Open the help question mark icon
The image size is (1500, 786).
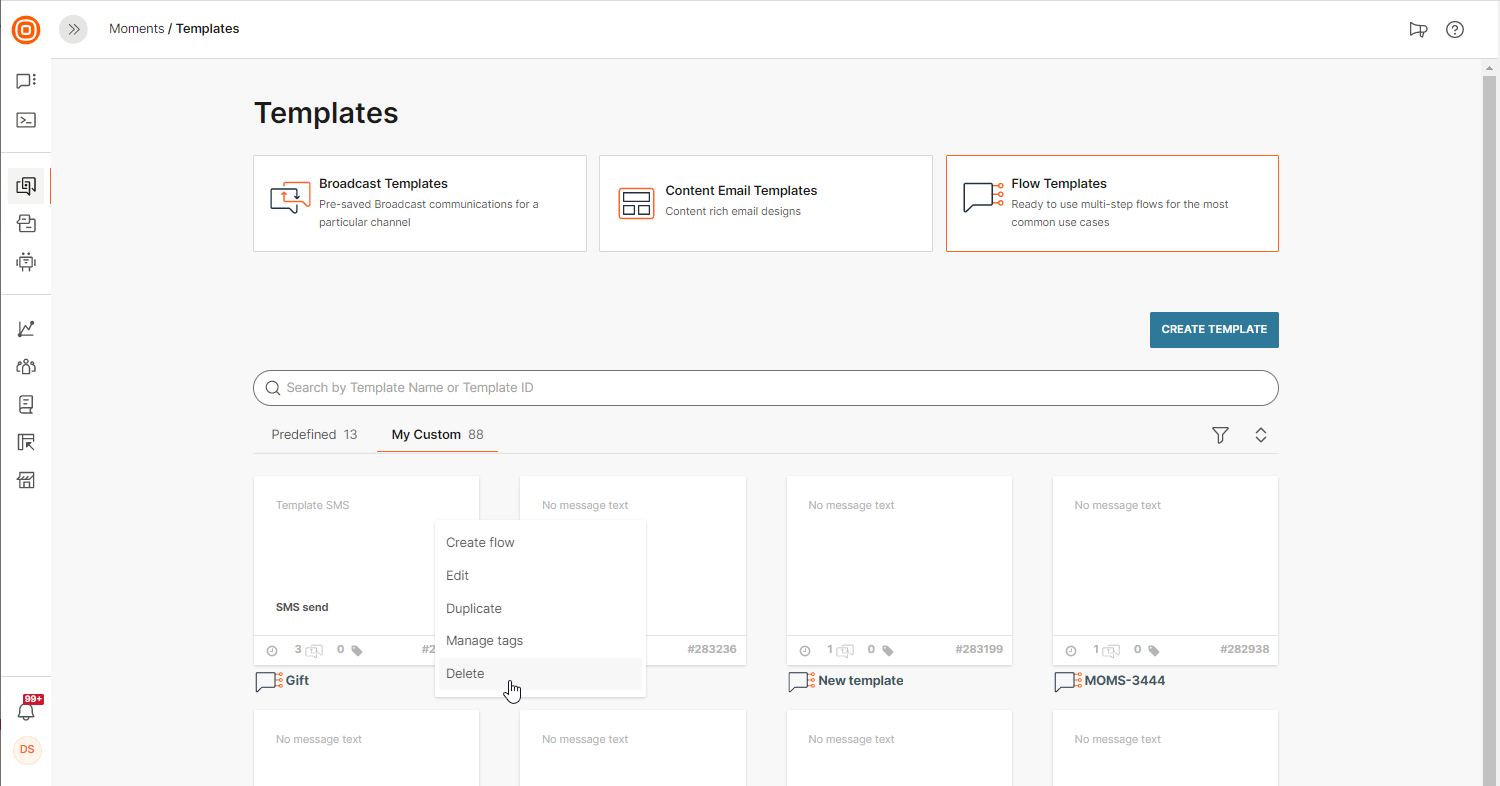1455,29
